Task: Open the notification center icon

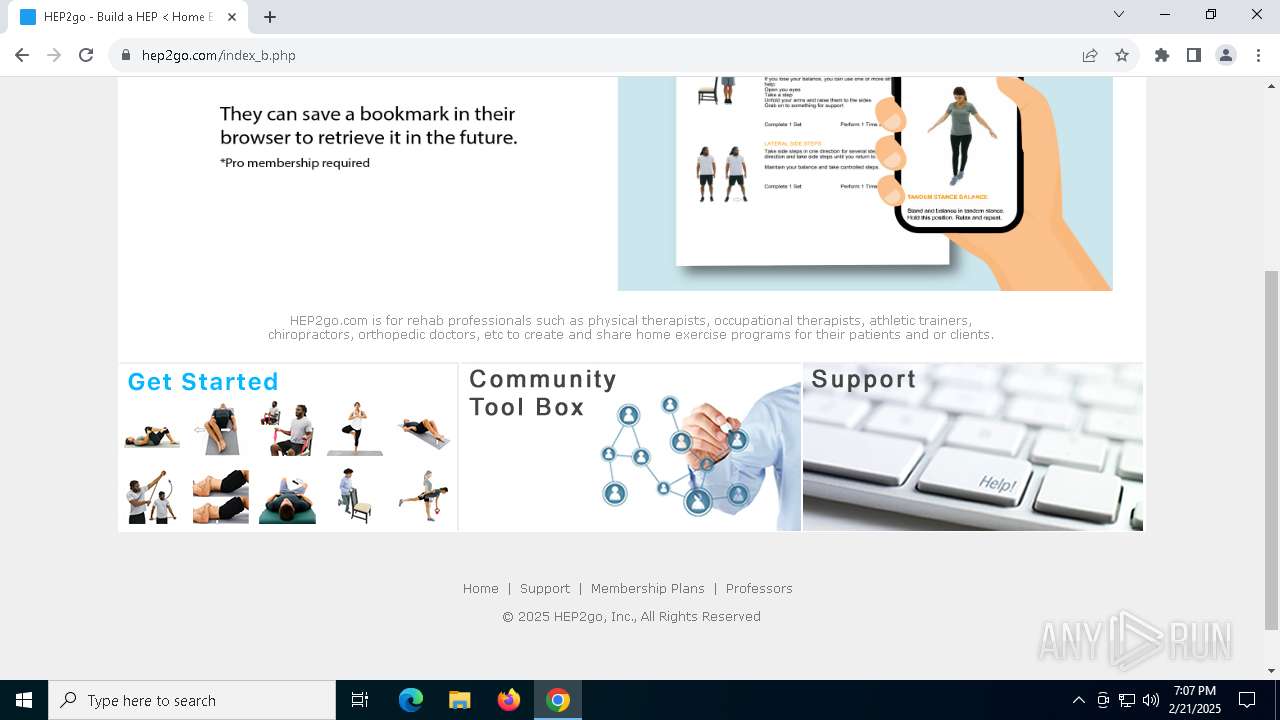Action: [1247, 700]
